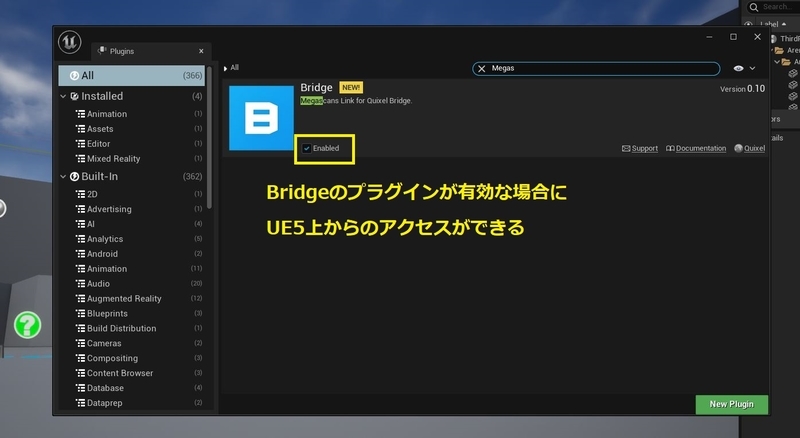Select the Augmented Reality category

(x=133, y=298)
